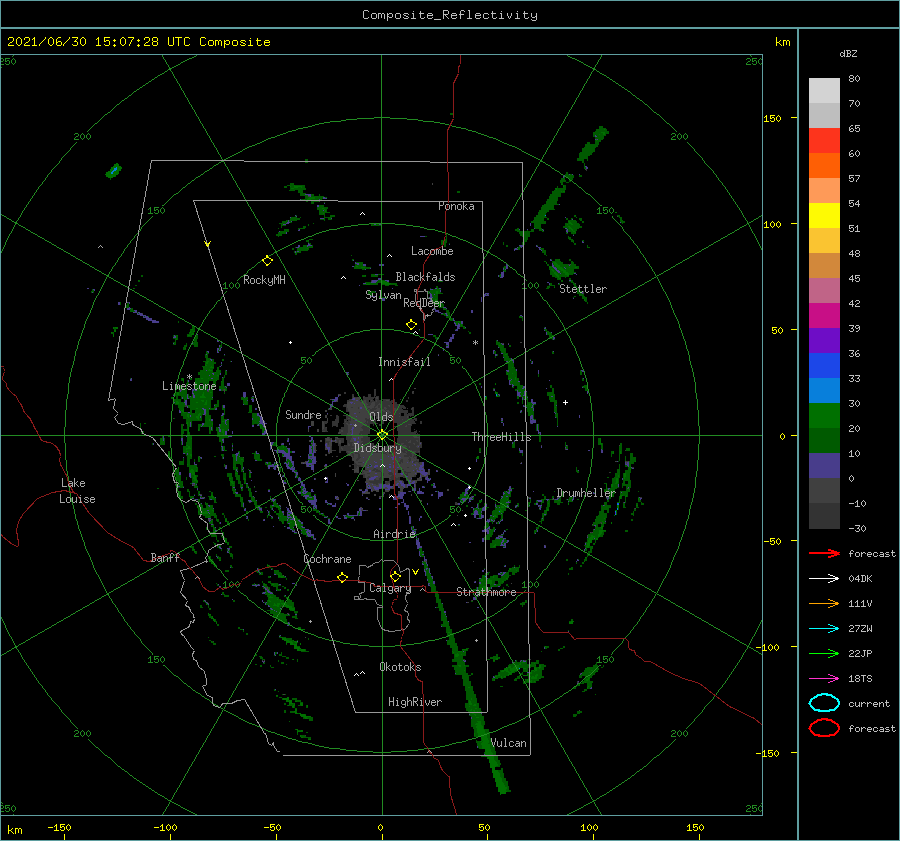Click the 04DK legend label
900x841 pixels.
click(x=860, y=579)
